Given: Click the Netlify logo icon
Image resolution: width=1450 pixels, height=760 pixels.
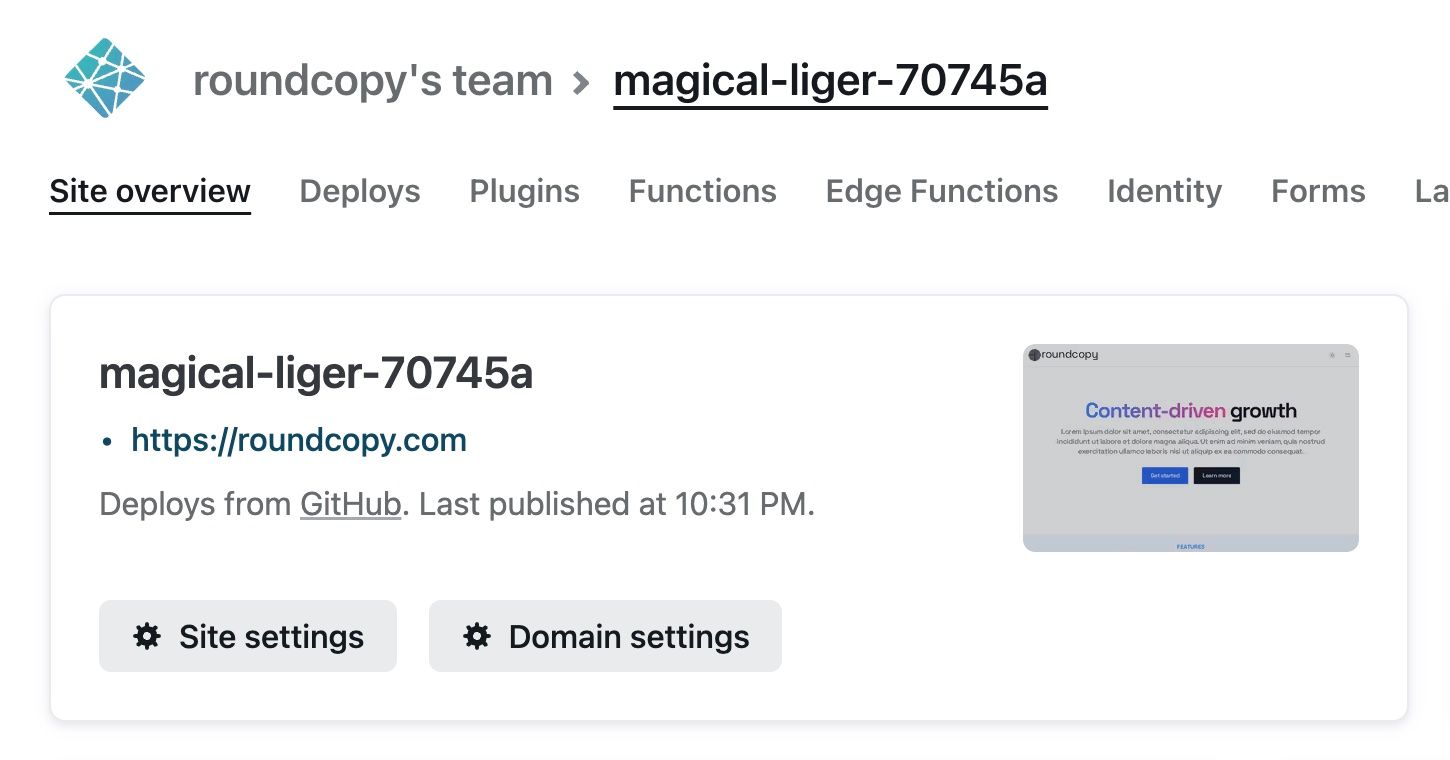Looking at the screenshot, I should tap(105, 78).
